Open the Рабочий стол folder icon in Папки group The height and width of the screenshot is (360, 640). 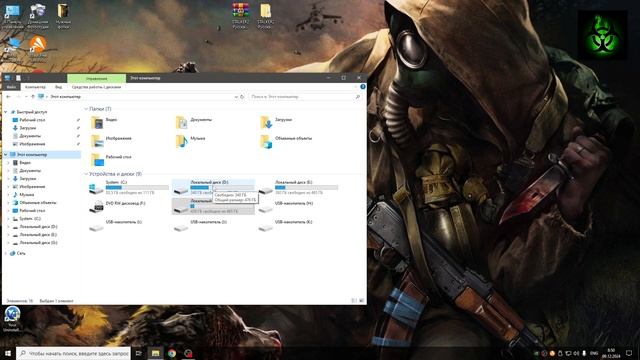point(97,159)
